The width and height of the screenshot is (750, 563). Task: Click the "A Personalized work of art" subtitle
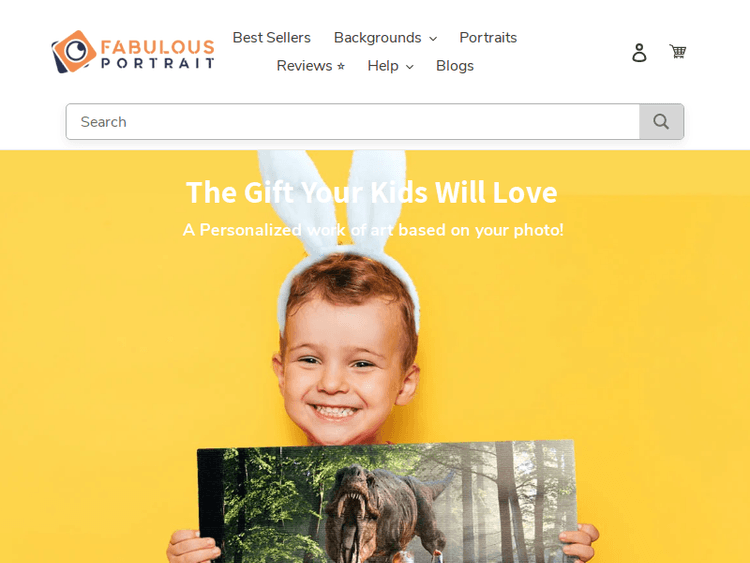click(373, 230)
